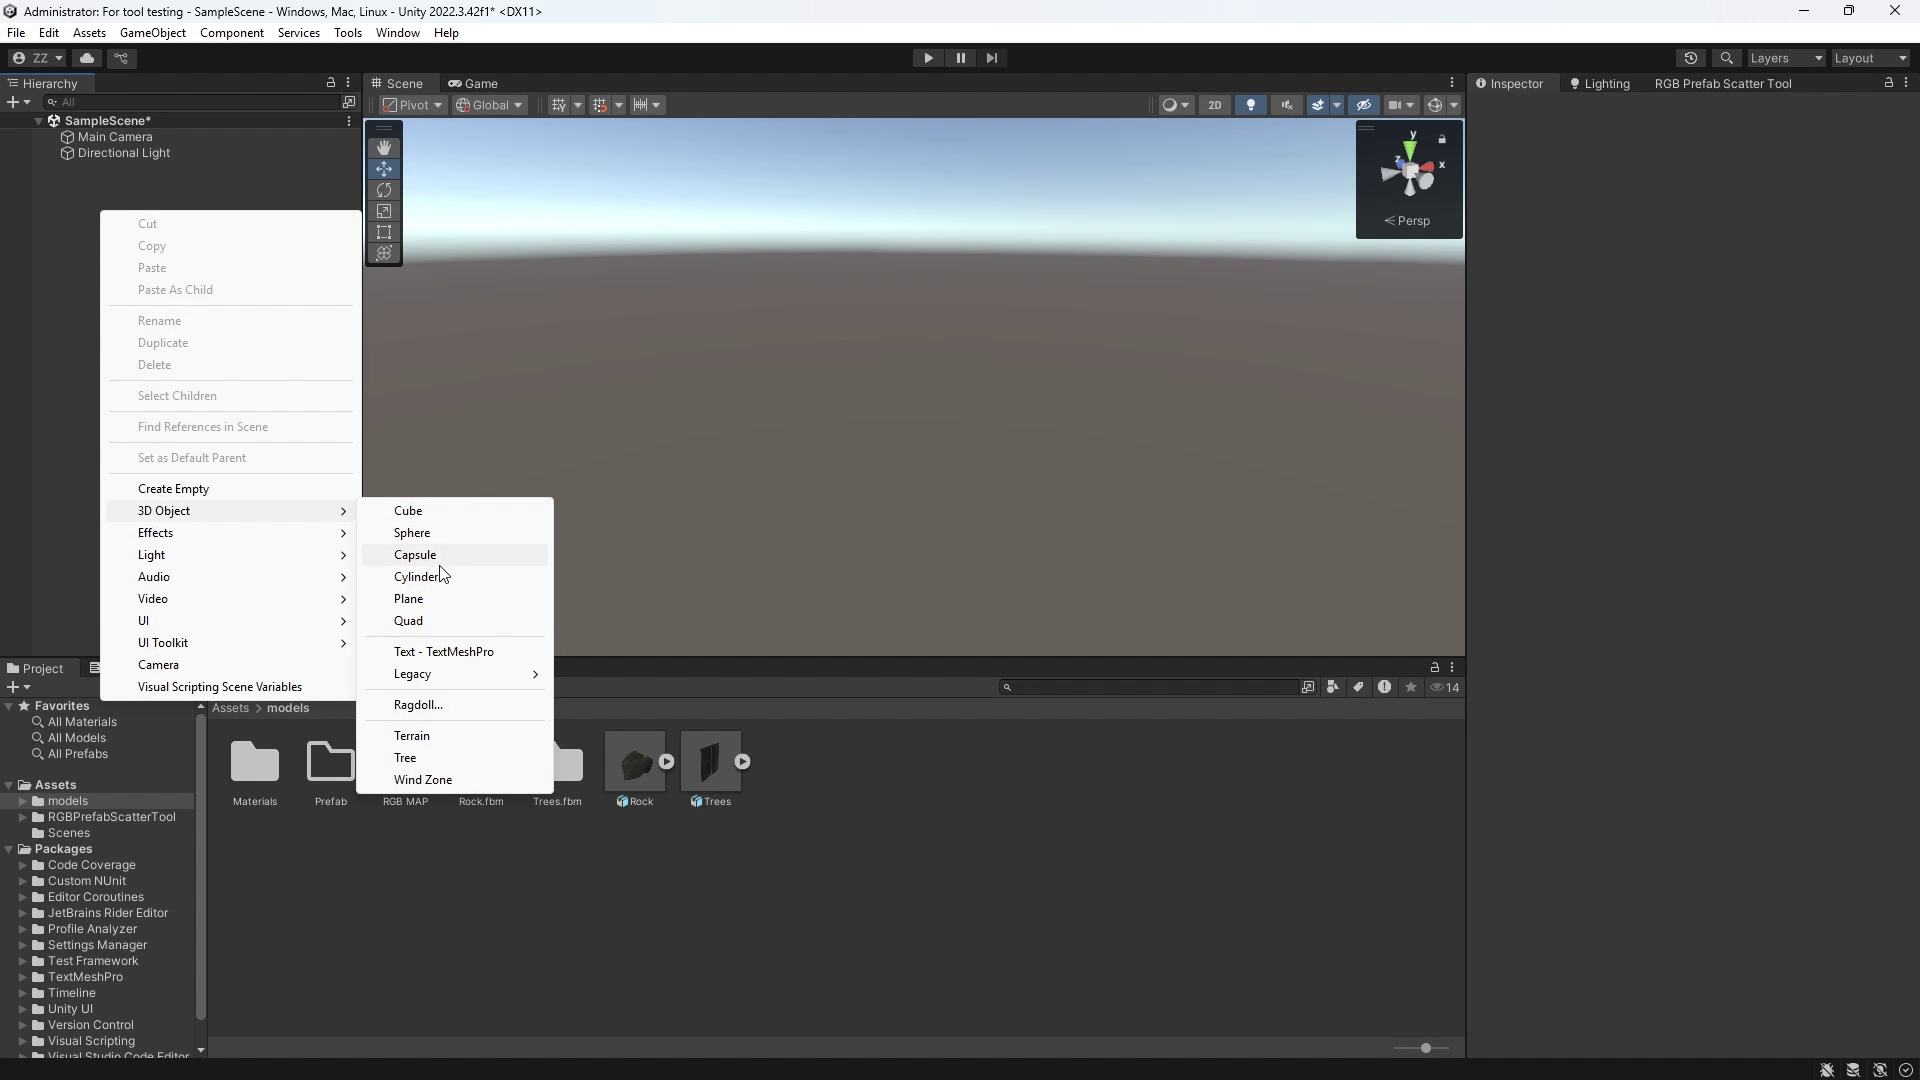This screenshot has width=1920, height=1080.
Task: Toggle scene audio mute
Action: pos(1286,105)
